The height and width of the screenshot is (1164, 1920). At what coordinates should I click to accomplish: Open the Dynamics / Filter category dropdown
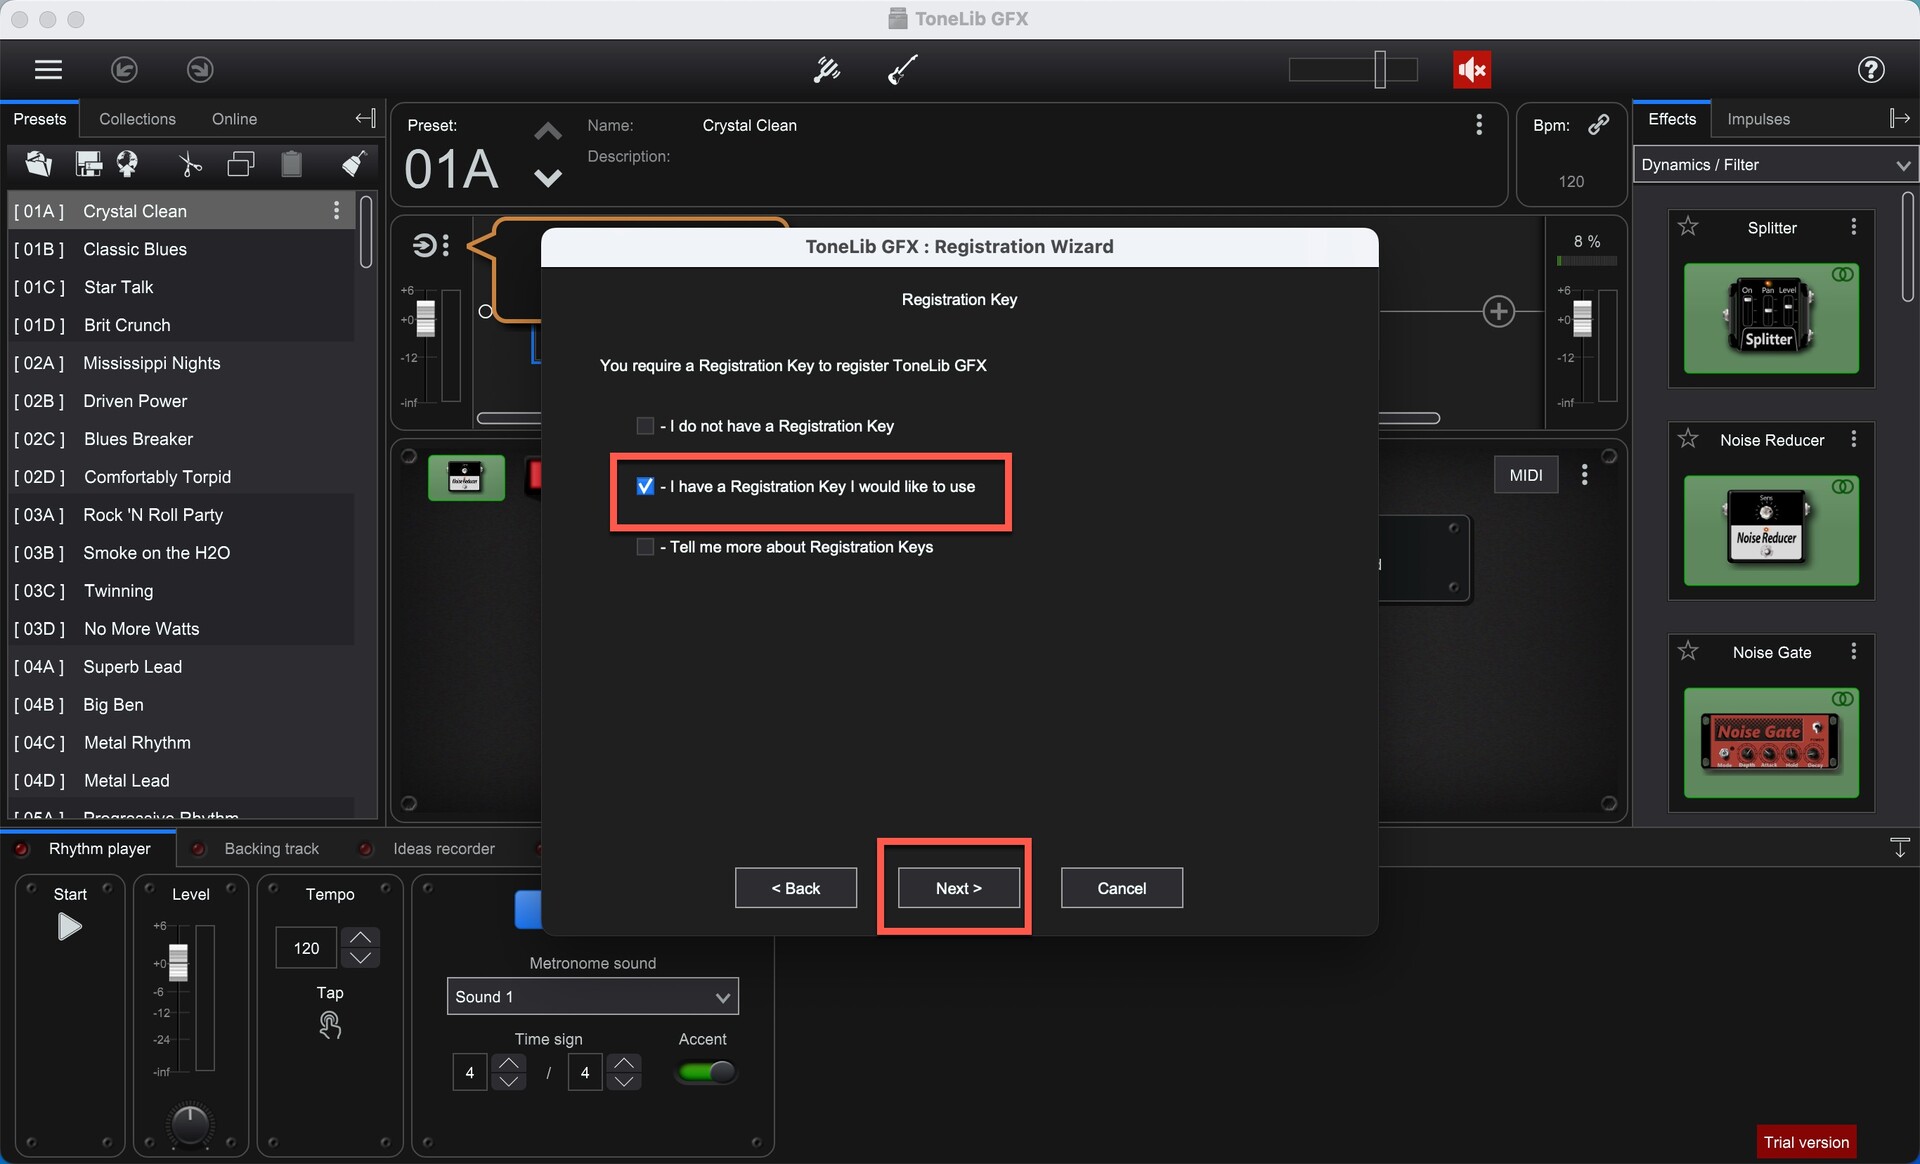pyautogui.click(x=1775, y=165)
